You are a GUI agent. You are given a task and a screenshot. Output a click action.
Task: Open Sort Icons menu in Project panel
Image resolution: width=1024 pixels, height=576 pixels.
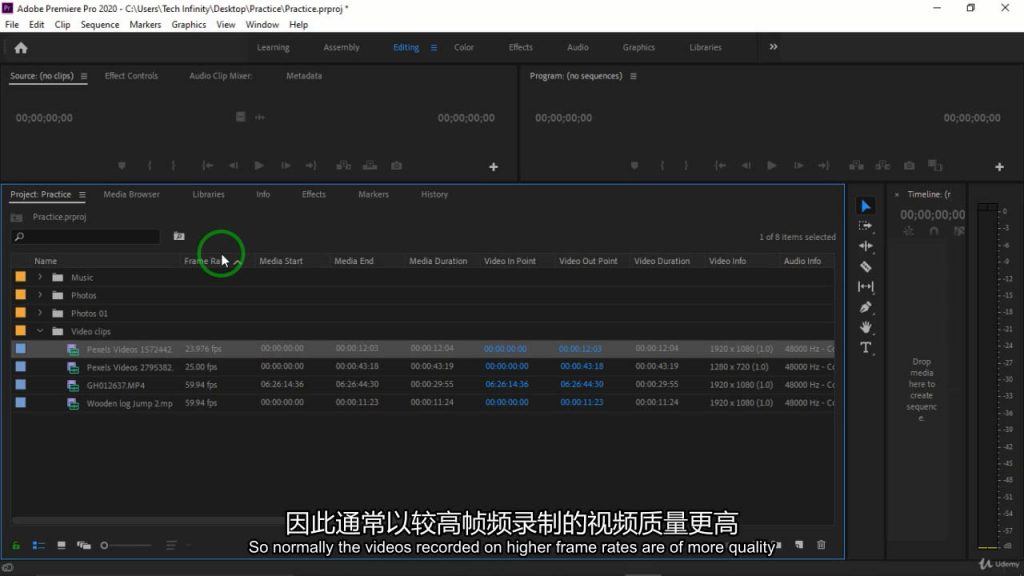[171, 545]
